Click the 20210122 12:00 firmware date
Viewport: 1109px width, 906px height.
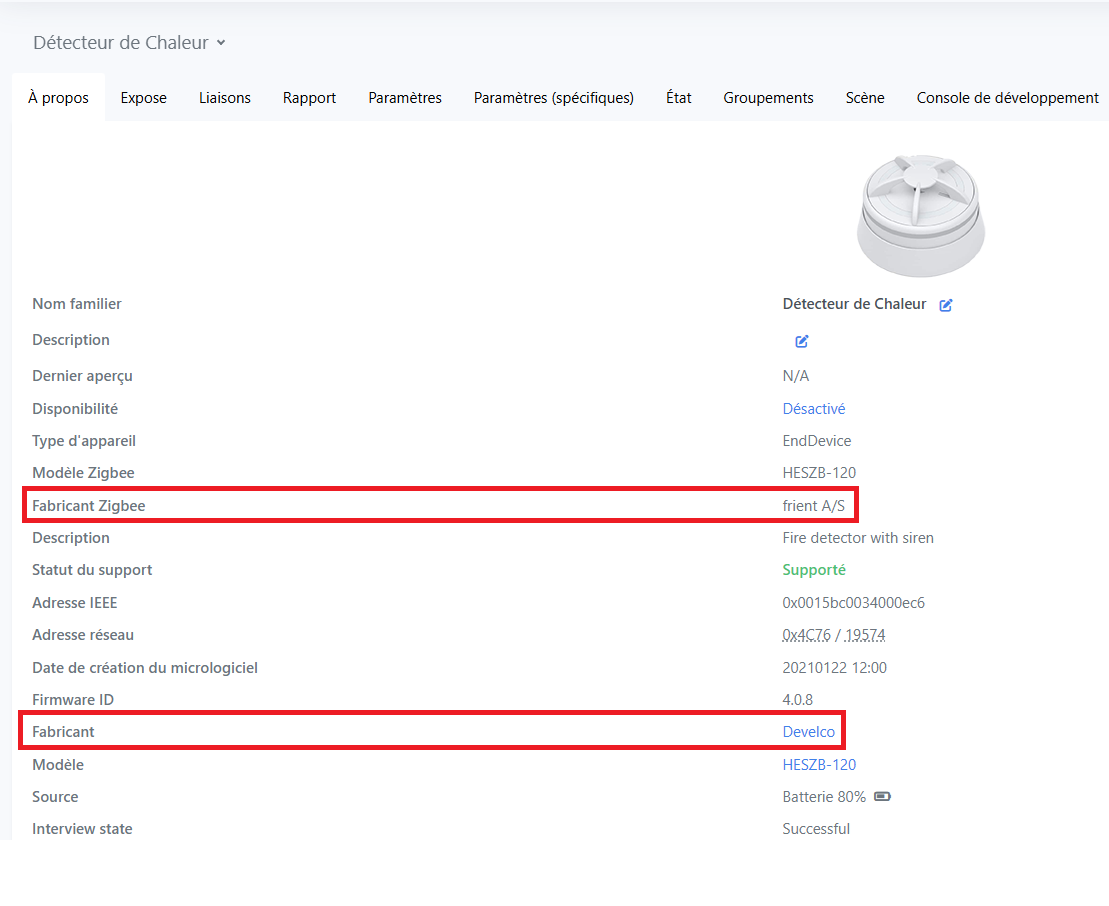tap(835, 668)
